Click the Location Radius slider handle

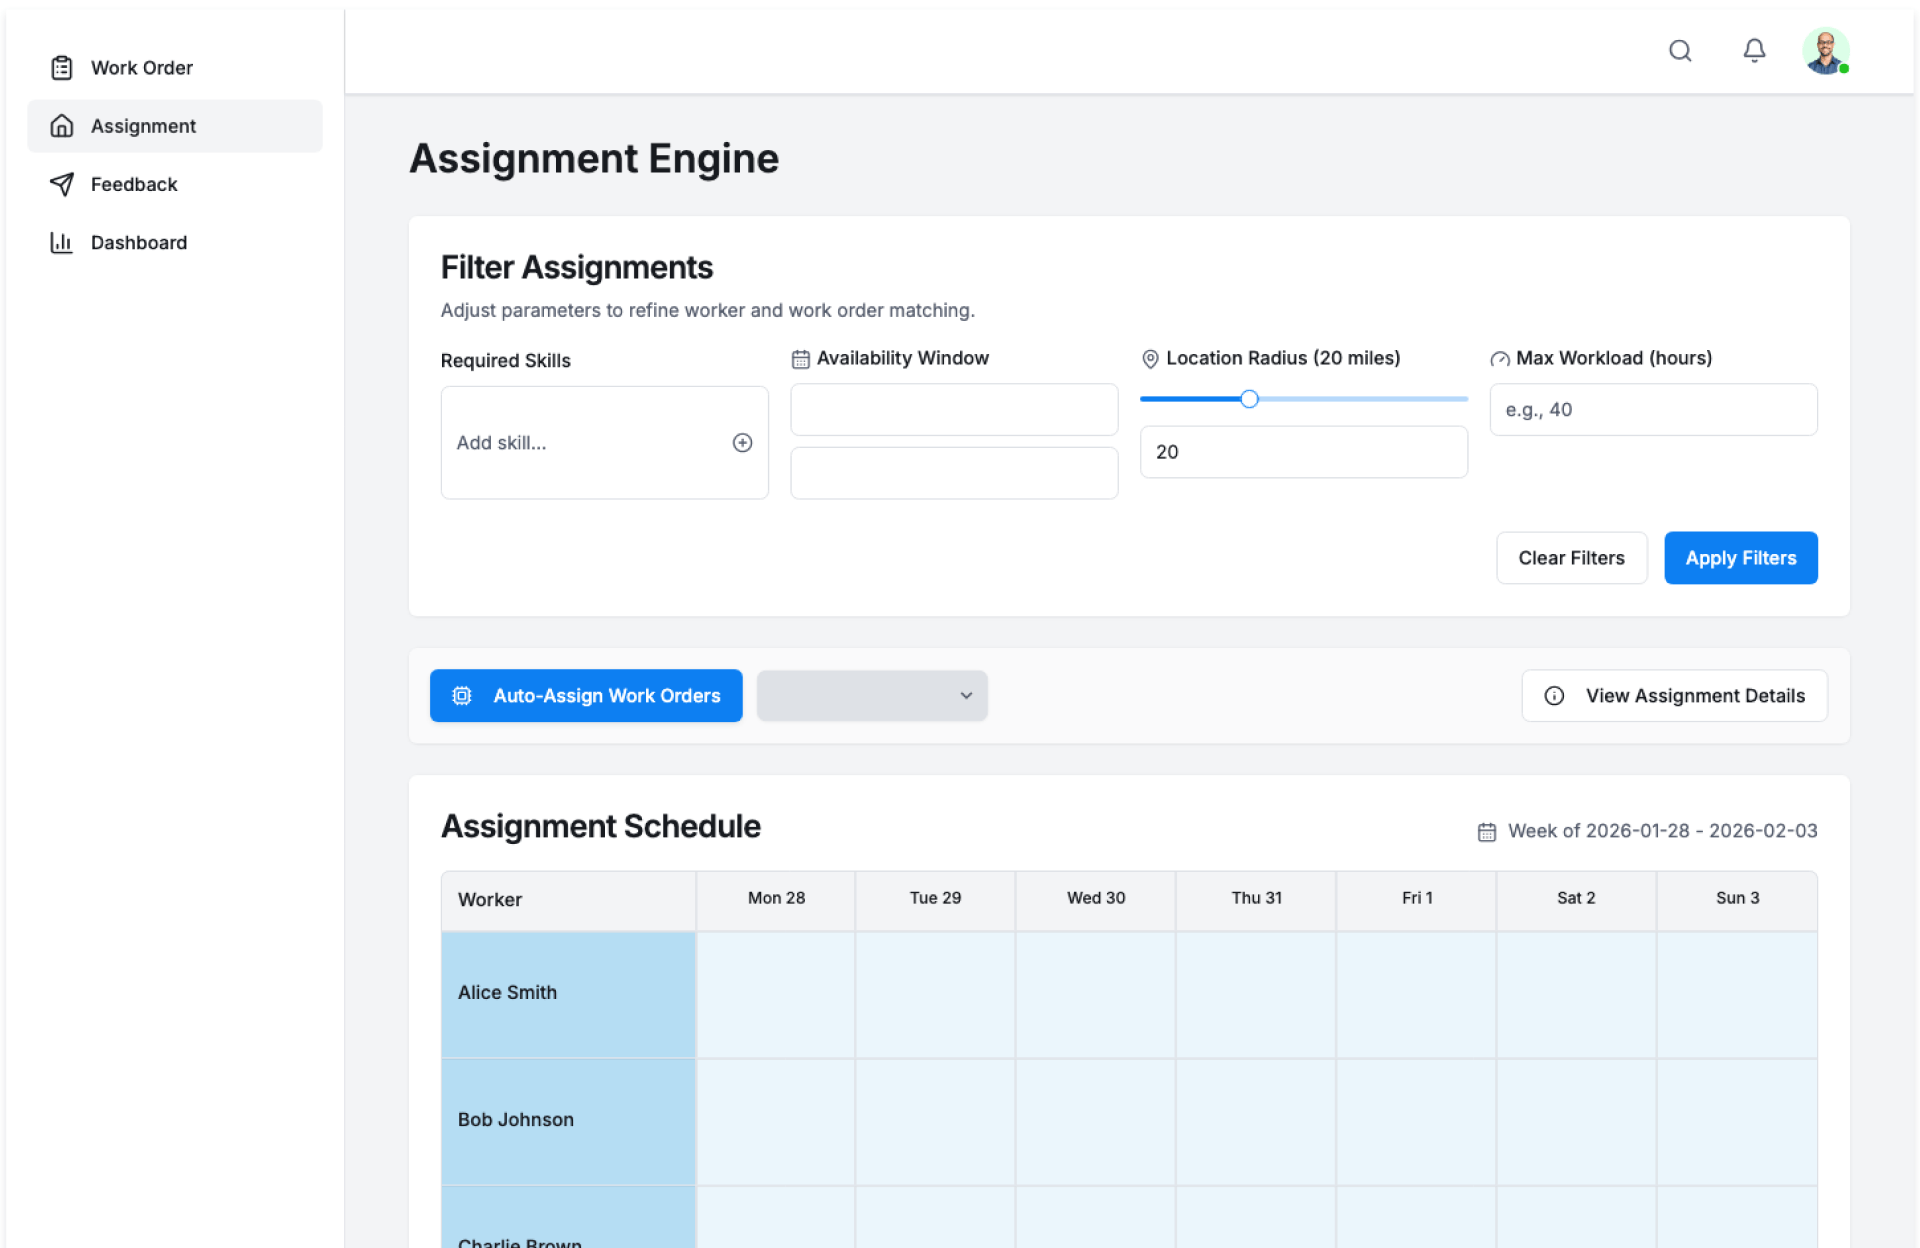point(1249,399)
